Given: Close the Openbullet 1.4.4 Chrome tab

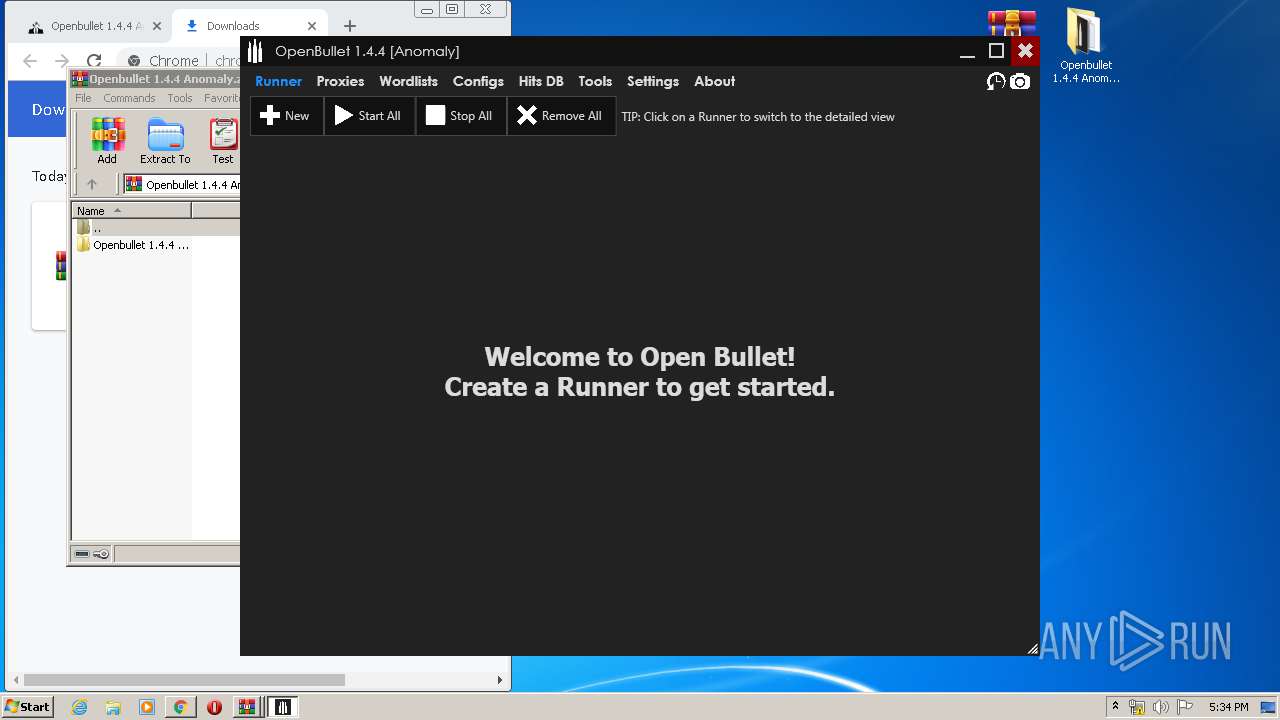Looking at the screenshot, I should coord(156,26).
